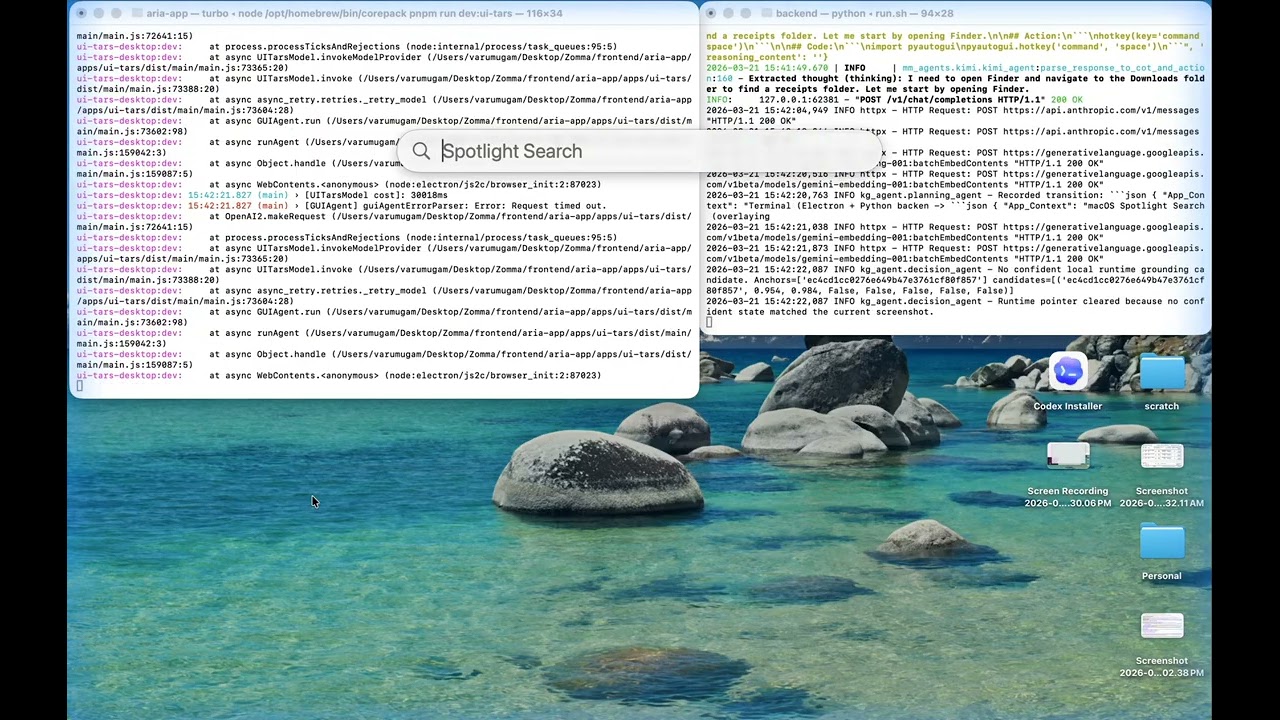The image size is (1280, 720).
Task: Zoom the backend terminal window
Action: [745, 13]
